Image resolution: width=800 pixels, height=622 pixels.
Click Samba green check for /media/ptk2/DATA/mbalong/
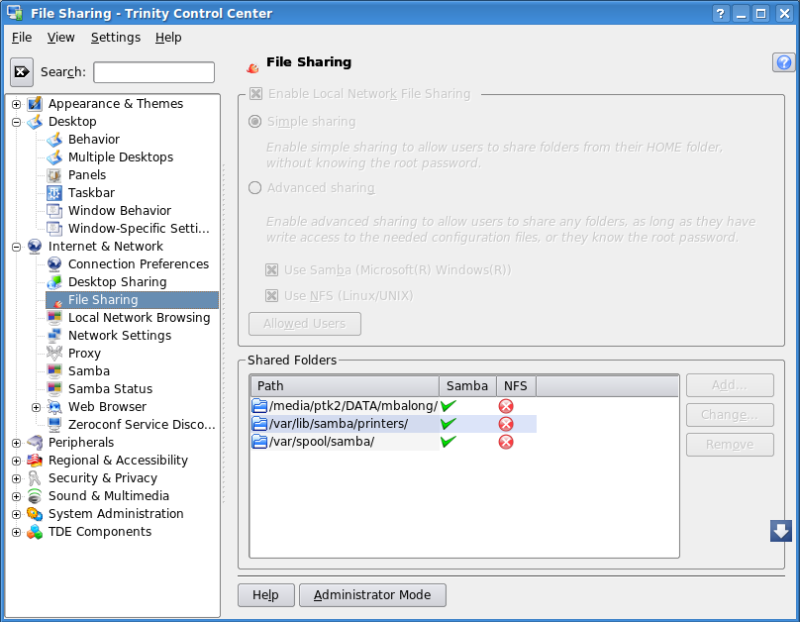(x=448, y=406)
